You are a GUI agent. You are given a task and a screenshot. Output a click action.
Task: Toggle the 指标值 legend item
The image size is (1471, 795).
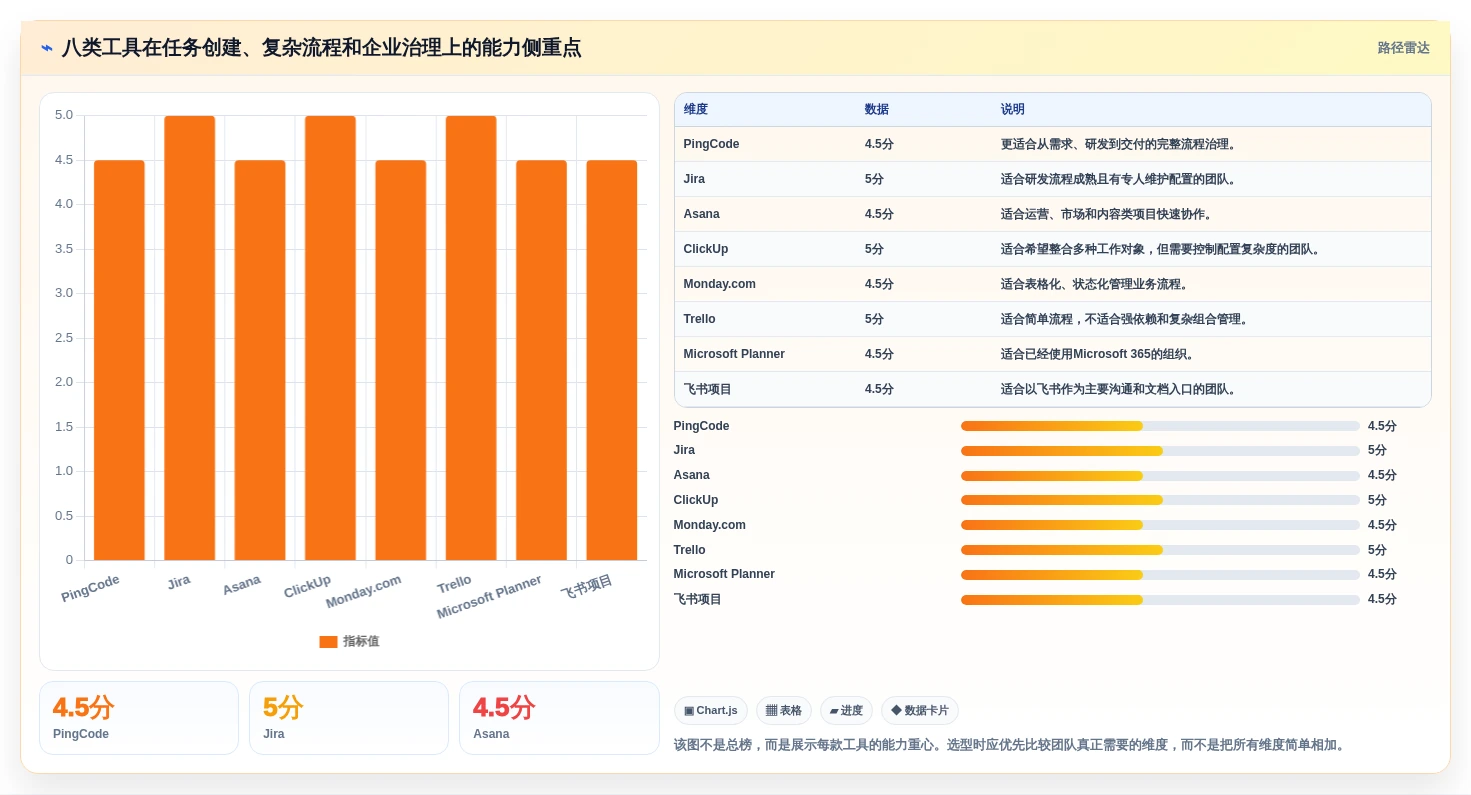tap(349, 641)
